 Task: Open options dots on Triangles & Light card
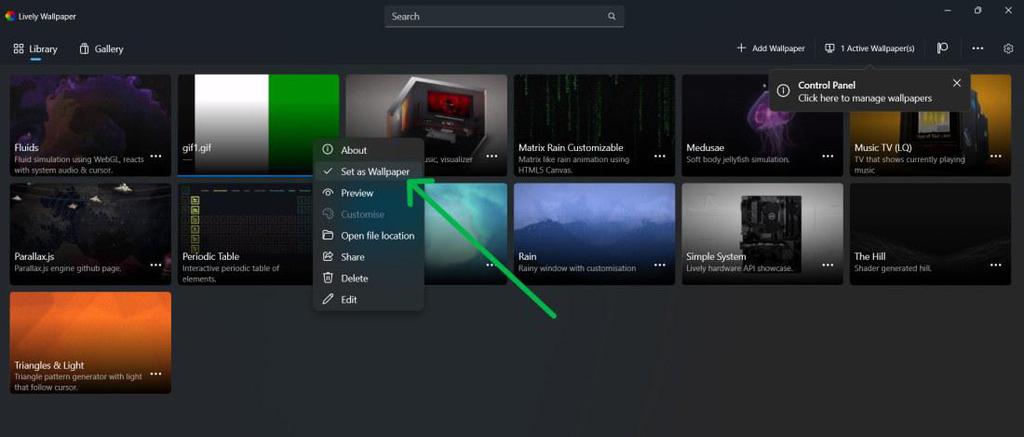156,374
